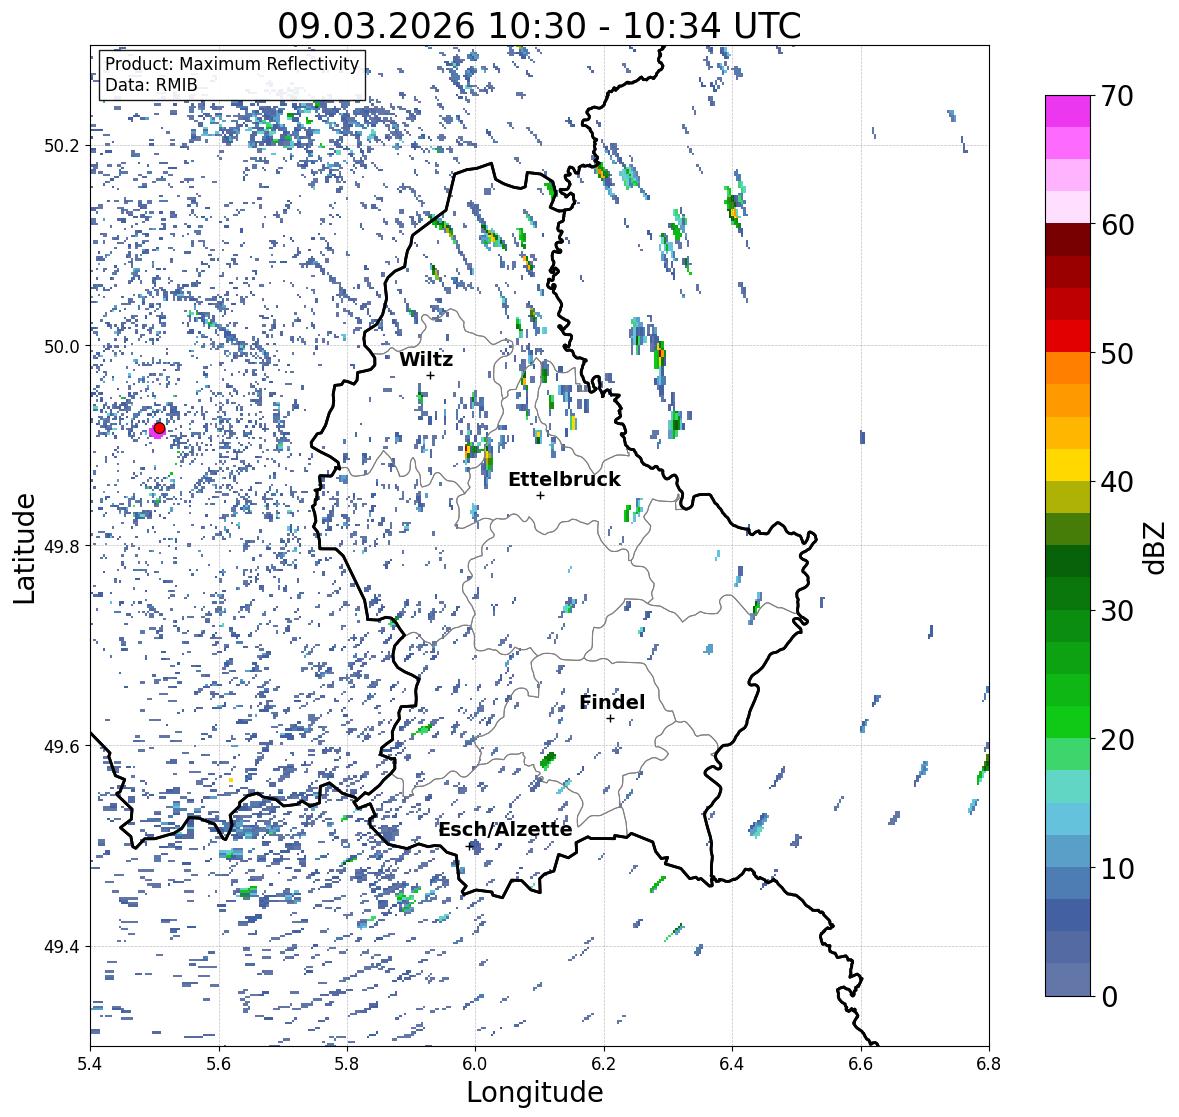Select the Ettelbruck city label
The width and height of the screenshot is (1179, 1117).
564,480
